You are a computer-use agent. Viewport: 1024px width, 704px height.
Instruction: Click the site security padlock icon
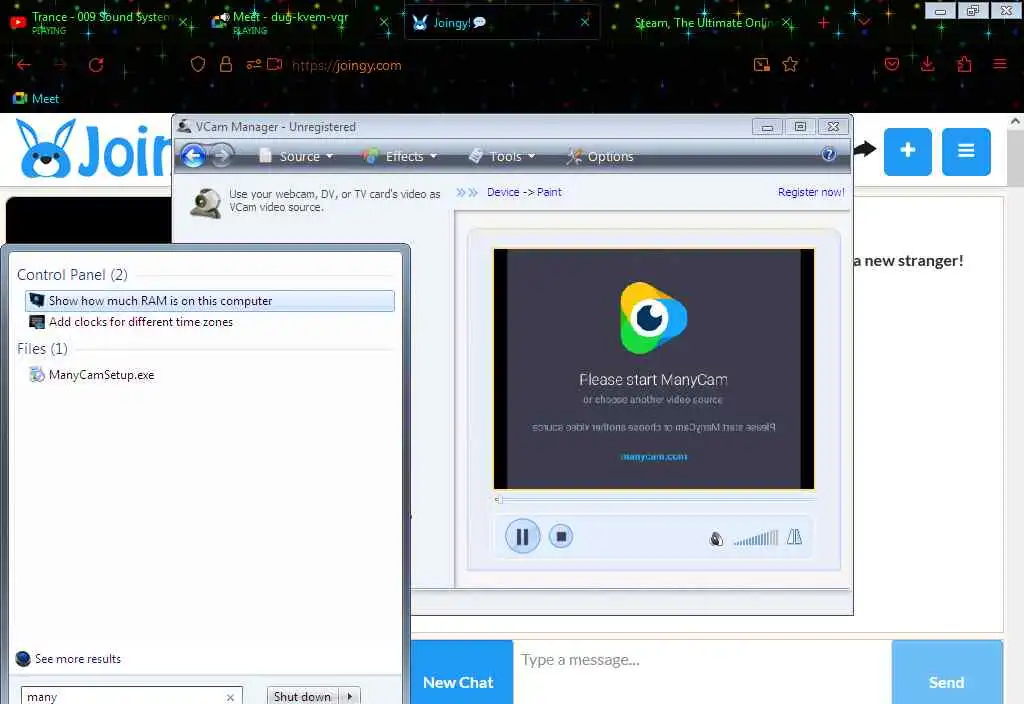tap(226, 64)
